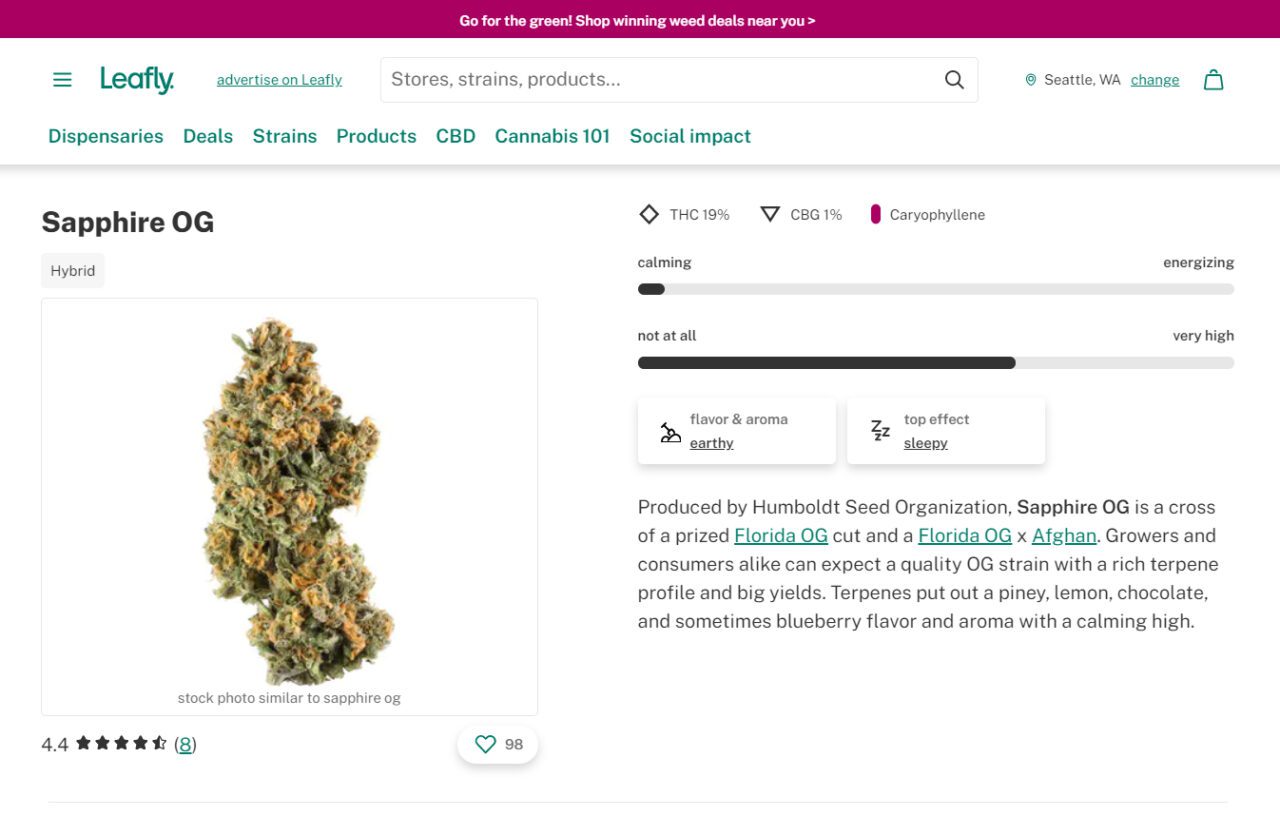
Task: Open the Cannabis 101 page
Action: coord(552,136)
